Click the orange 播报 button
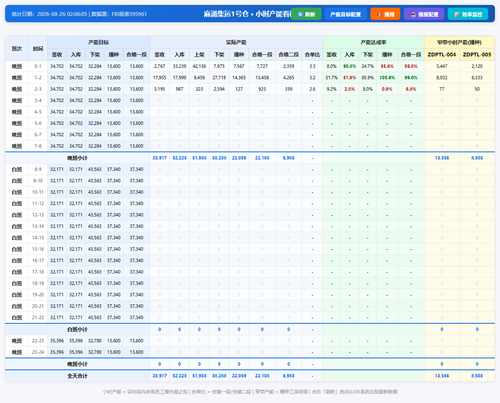This screenshot has width=500, height=403. (x=385, y=14)
